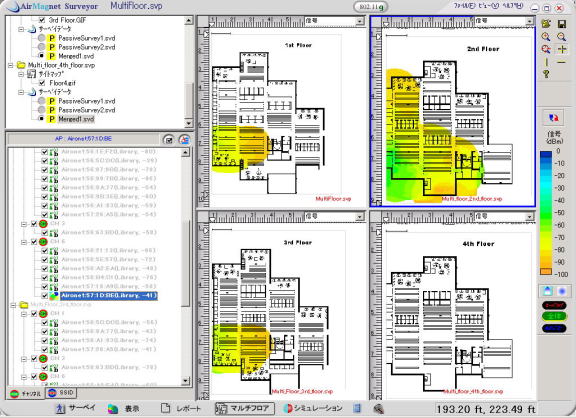The image size is (576, 418).
Task: Click the yellow vertical line tool
Action: 546,62
